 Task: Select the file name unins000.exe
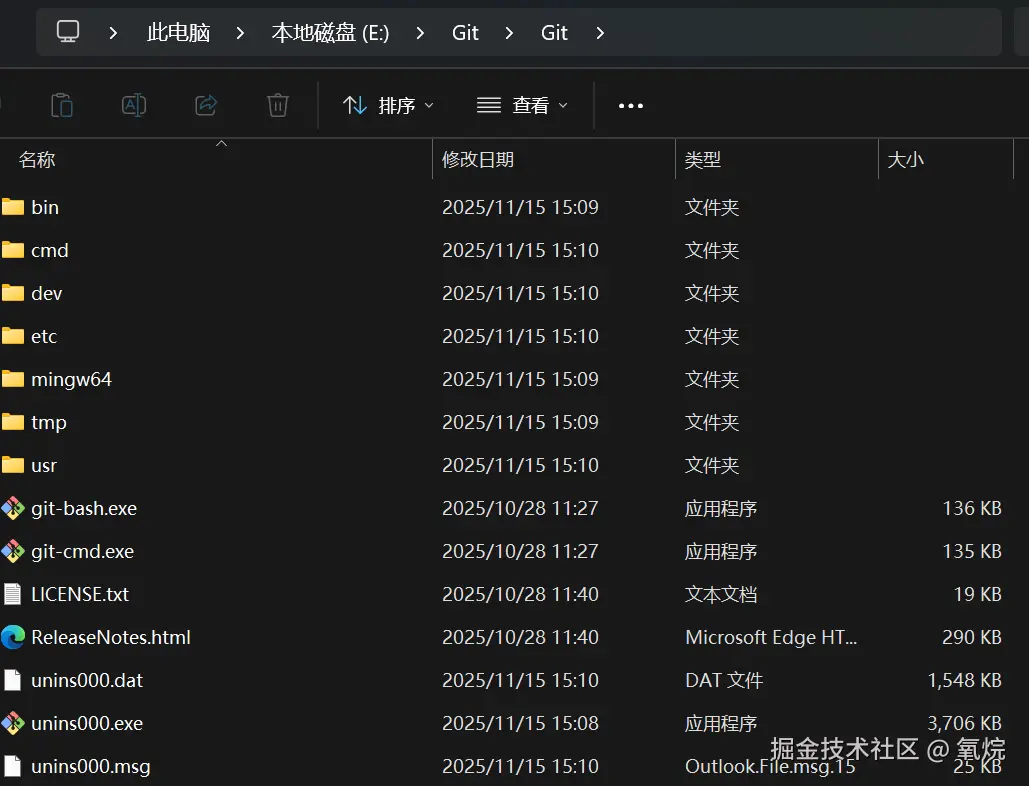(87, 723)
